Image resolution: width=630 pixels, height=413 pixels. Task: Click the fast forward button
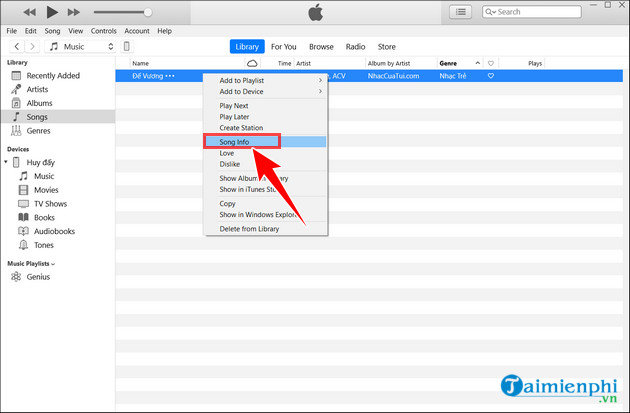coord(74,12)
